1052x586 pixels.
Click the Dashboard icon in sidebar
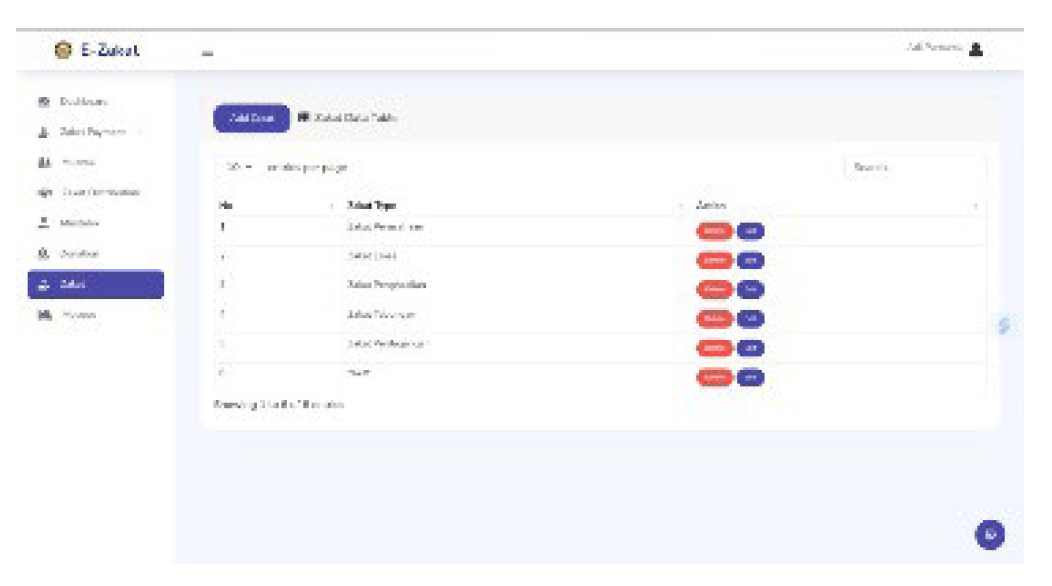point(43,102)
